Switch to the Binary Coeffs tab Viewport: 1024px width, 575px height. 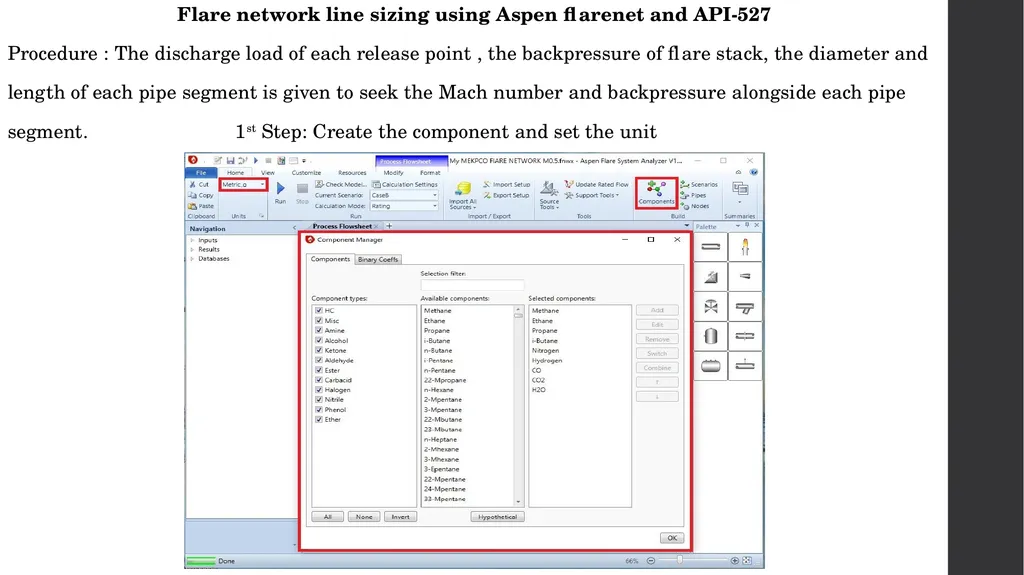(x=377, y=259)
